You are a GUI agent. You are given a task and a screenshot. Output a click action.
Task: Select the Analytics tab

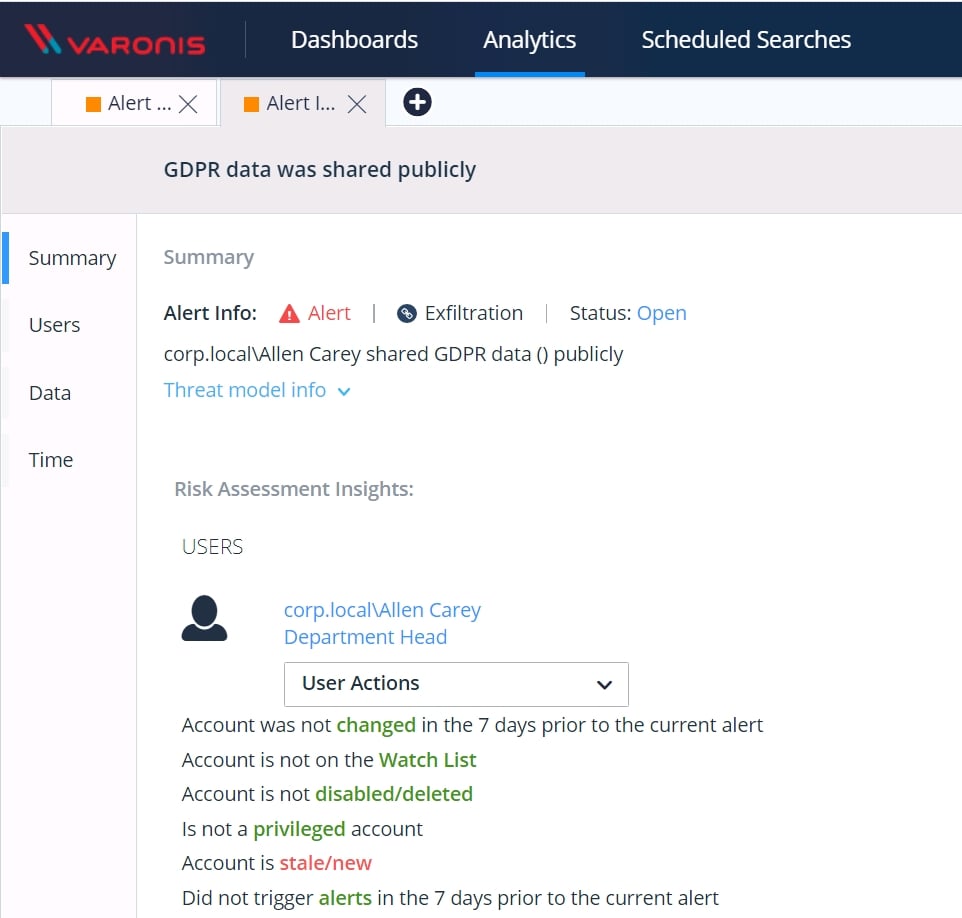pos(529,40)
